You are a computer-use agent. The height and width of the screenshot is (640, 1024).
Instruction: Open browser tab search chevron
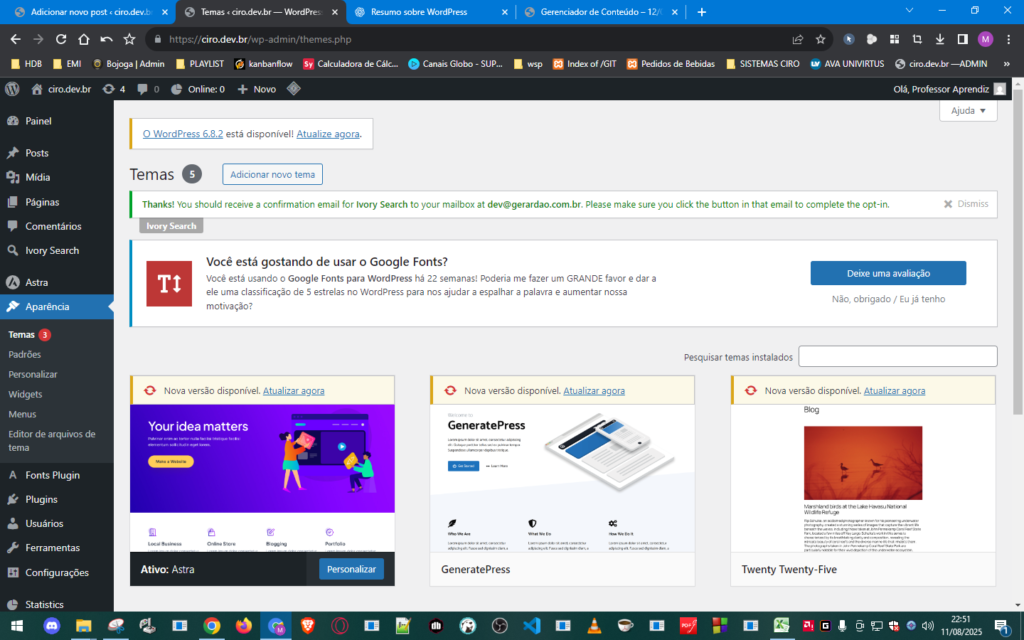(x=909, y=11)
